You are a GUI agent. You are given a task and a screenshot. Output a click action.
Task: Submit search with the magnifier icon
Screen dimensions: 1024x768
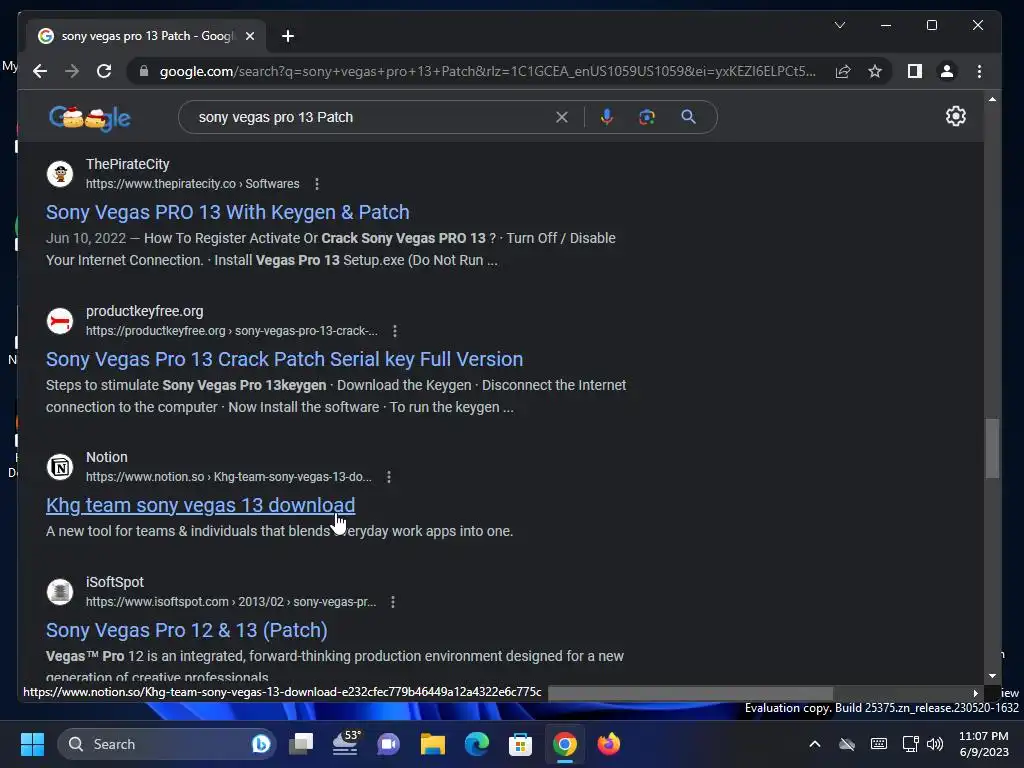(x=688, y=117)
